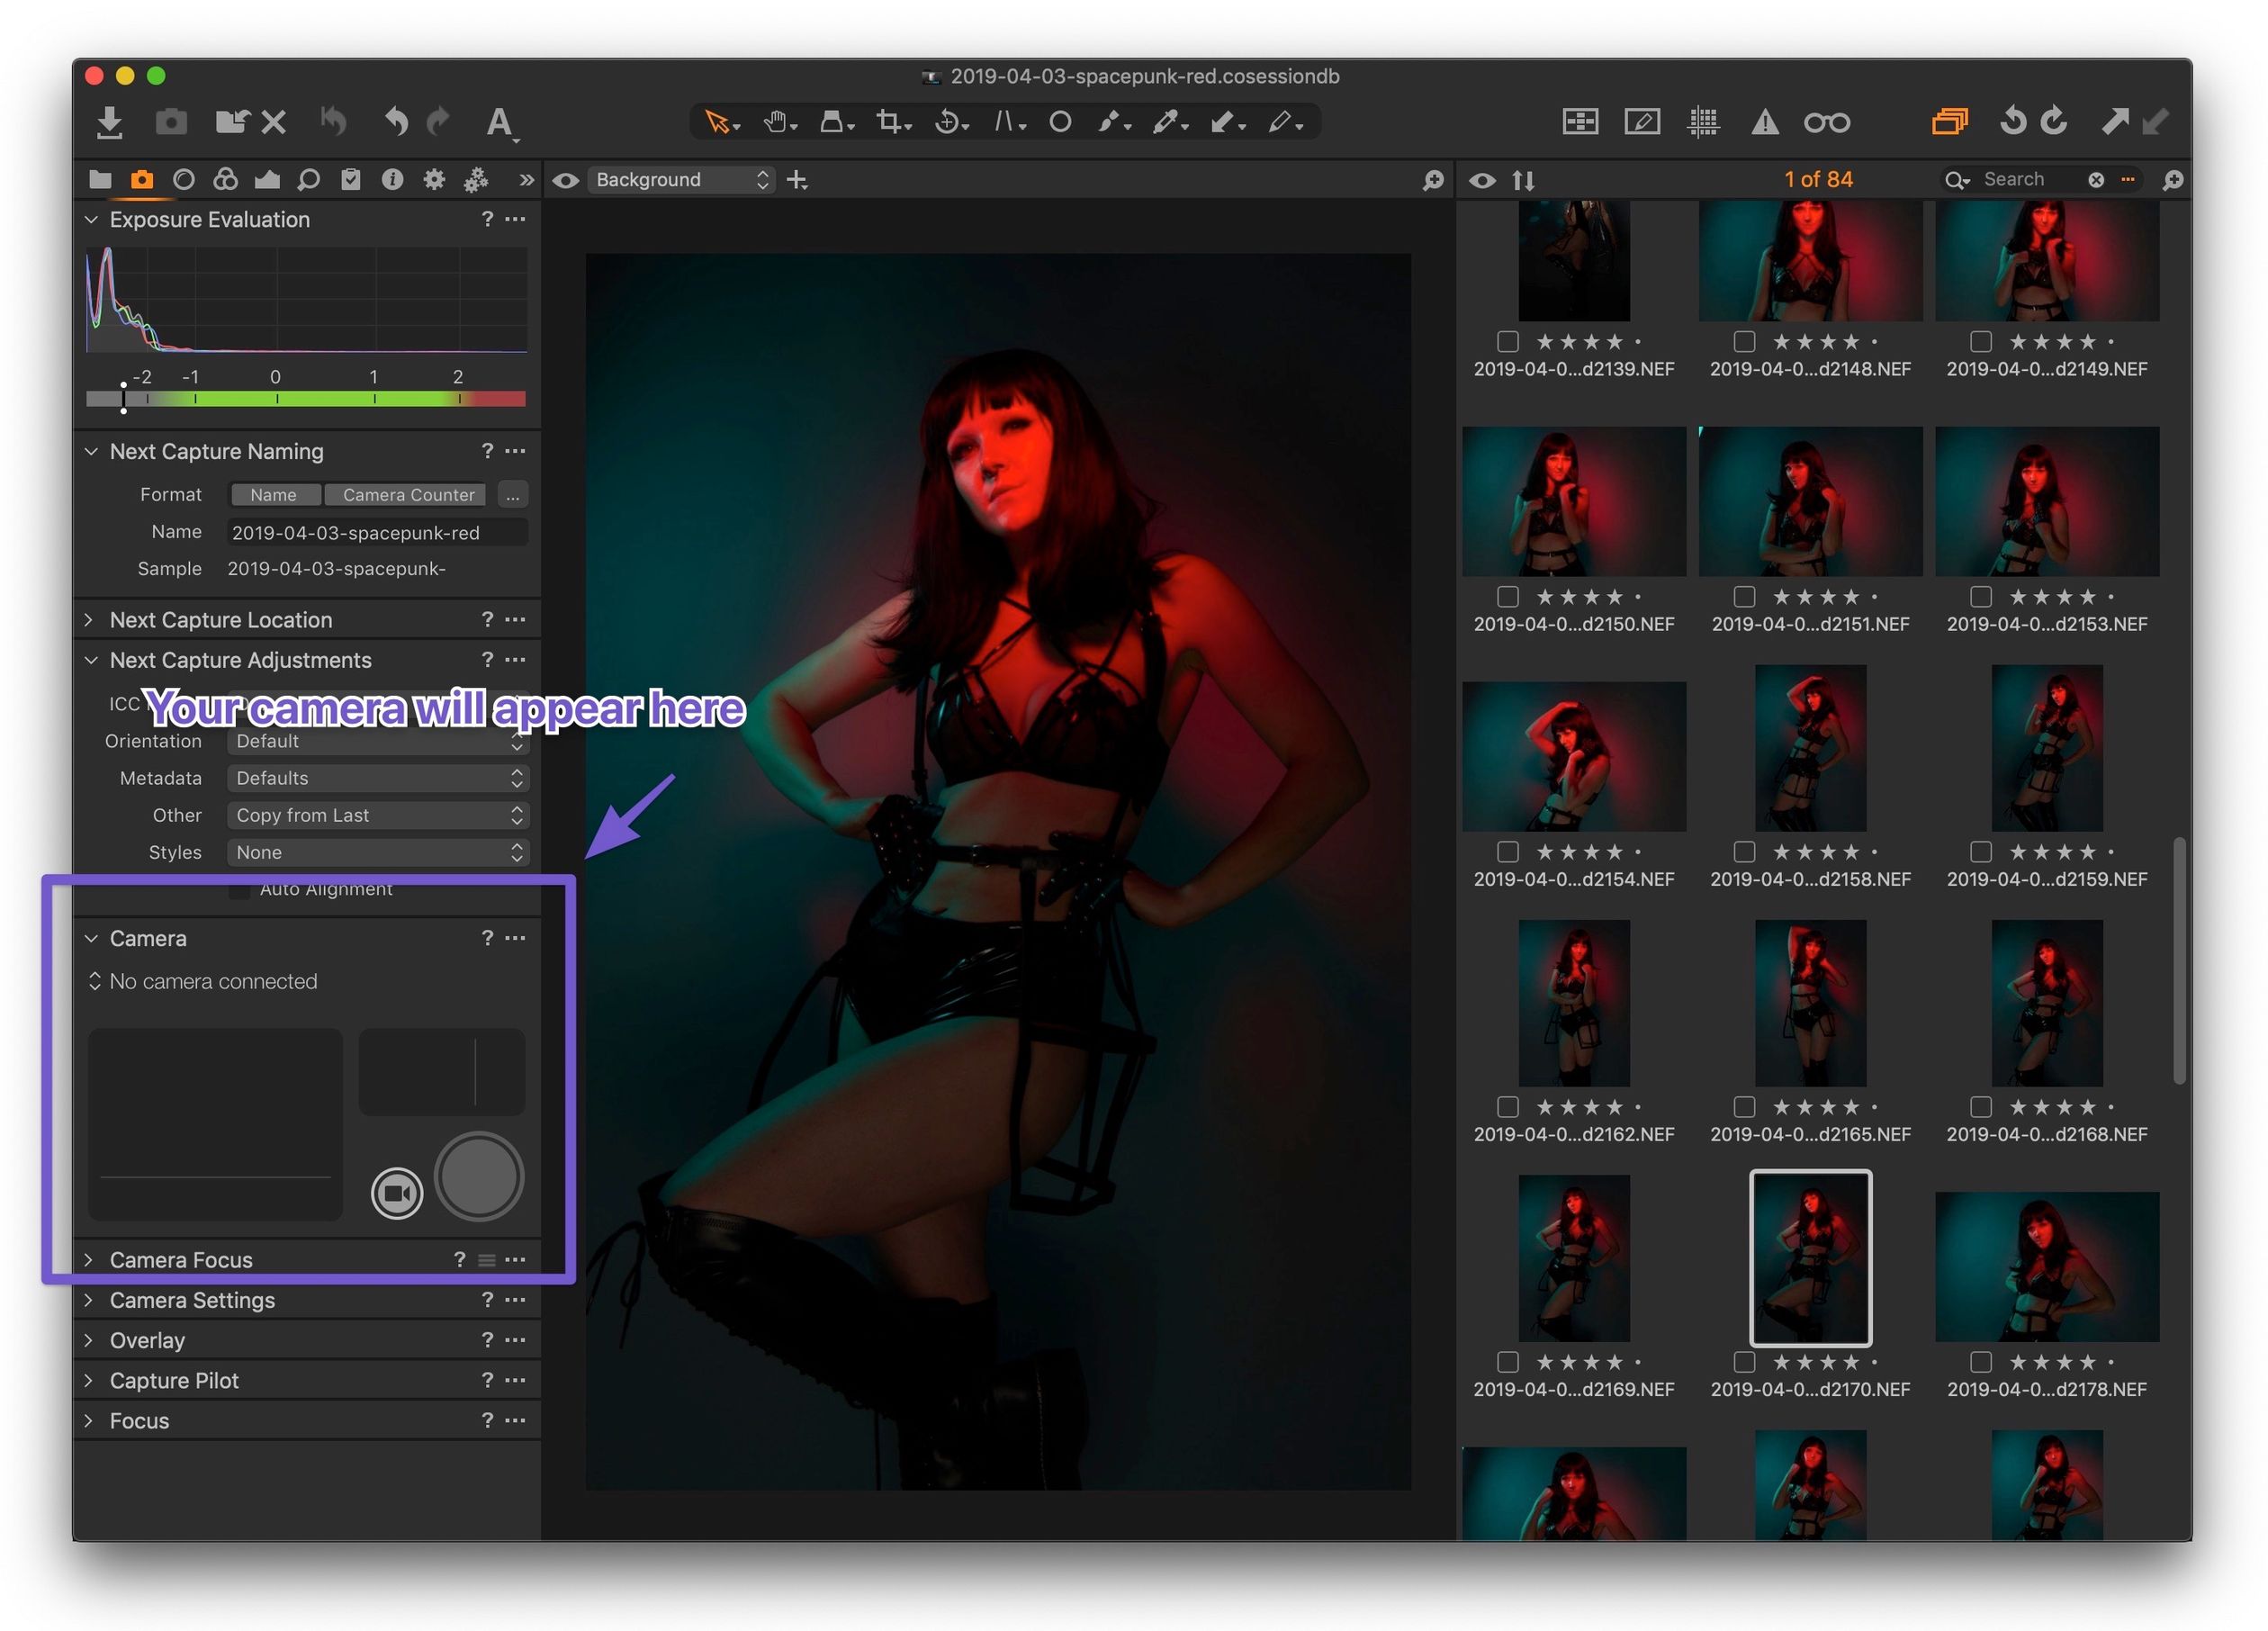
Task: Toggle the eye preview icon above the viewer
Action: [565, 180]
